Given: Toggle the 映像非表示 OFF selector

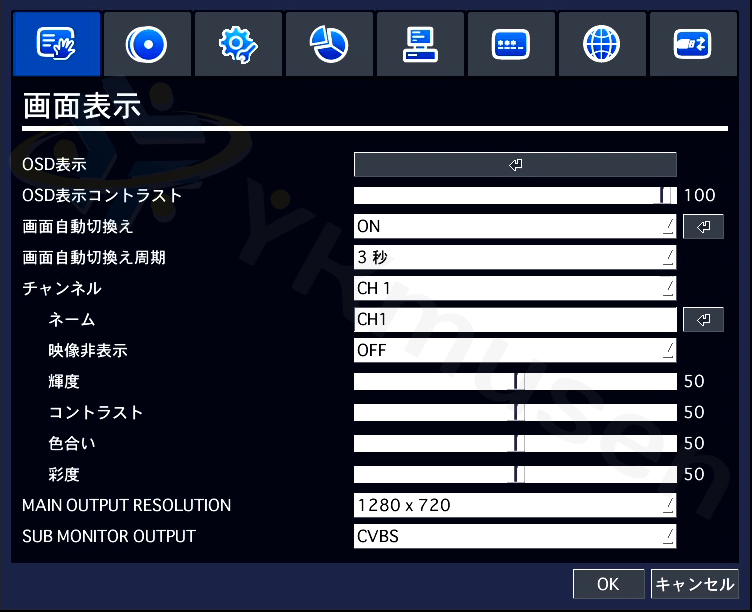Looking at the screenshot, I should [515, 351].
